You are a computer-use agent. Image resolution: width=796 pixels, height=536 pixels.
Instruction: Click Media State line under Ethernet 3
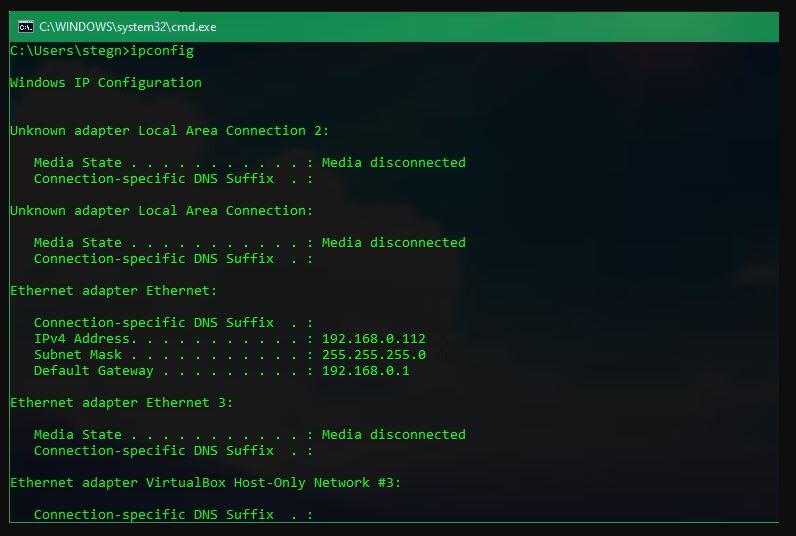point(250,435)
